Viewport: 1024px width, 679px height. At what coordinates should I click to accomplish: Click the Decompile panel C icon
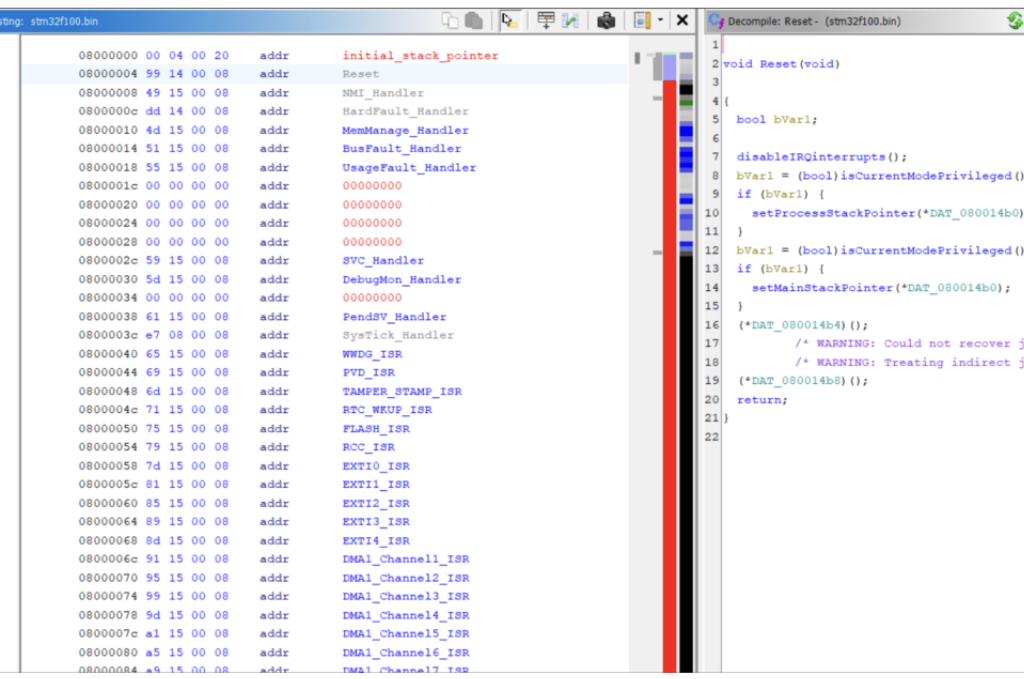(715, 21)
